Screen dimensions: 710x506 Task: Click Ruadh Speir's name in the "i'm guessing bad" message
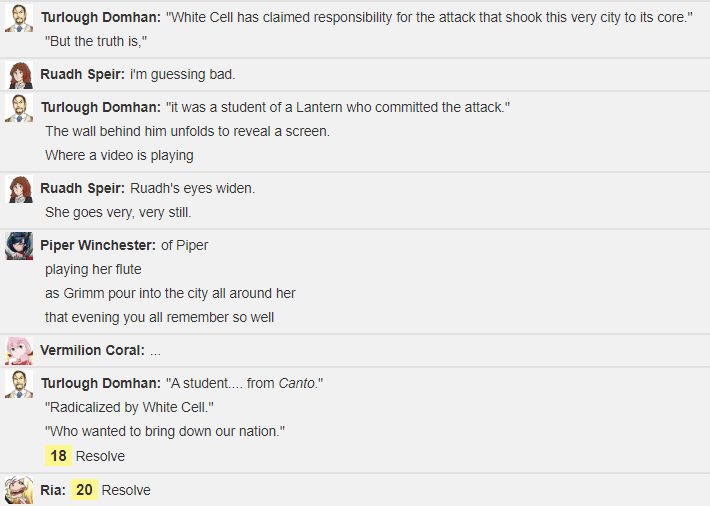82,74
